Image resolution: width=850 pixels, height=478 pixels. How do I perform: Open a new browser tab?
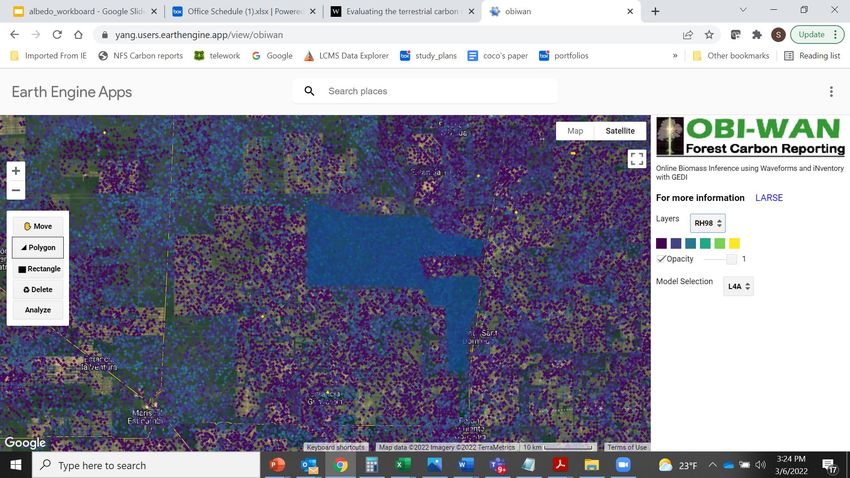[655, 11]
